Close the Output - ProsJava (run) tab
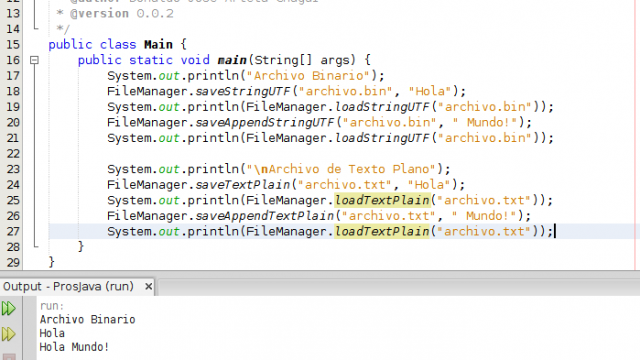Image resolution: width=640 pixels, height=360 pixels. (x=149, y=287)
